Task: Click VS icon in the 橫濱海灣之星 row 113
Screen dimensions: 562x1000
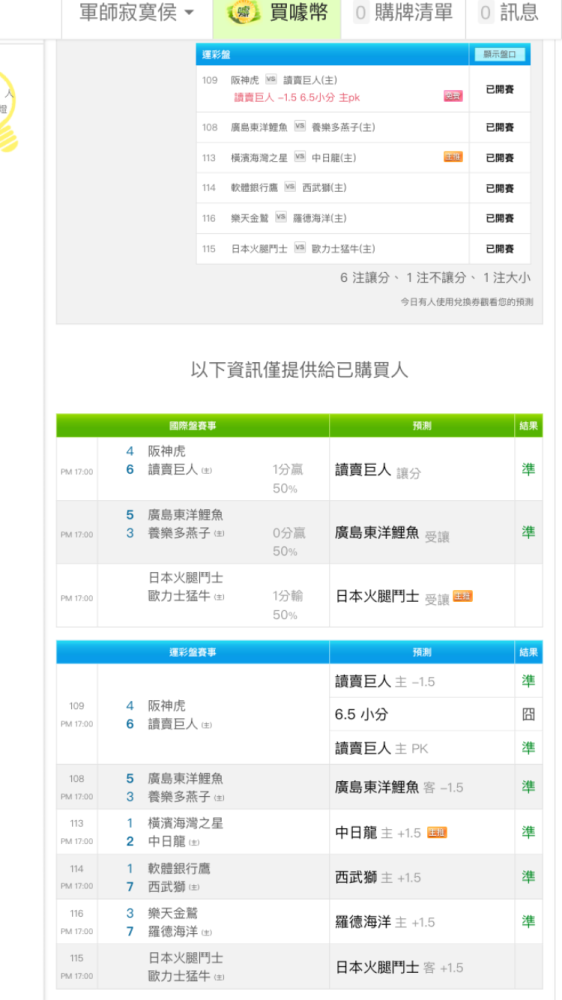Action: point(300,157)
